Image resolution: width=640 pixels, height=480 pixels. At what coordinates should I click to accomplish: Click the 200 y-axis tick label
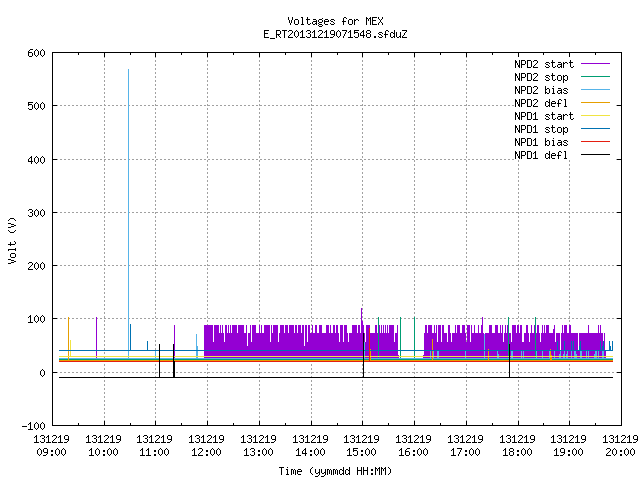click(36, 266)
